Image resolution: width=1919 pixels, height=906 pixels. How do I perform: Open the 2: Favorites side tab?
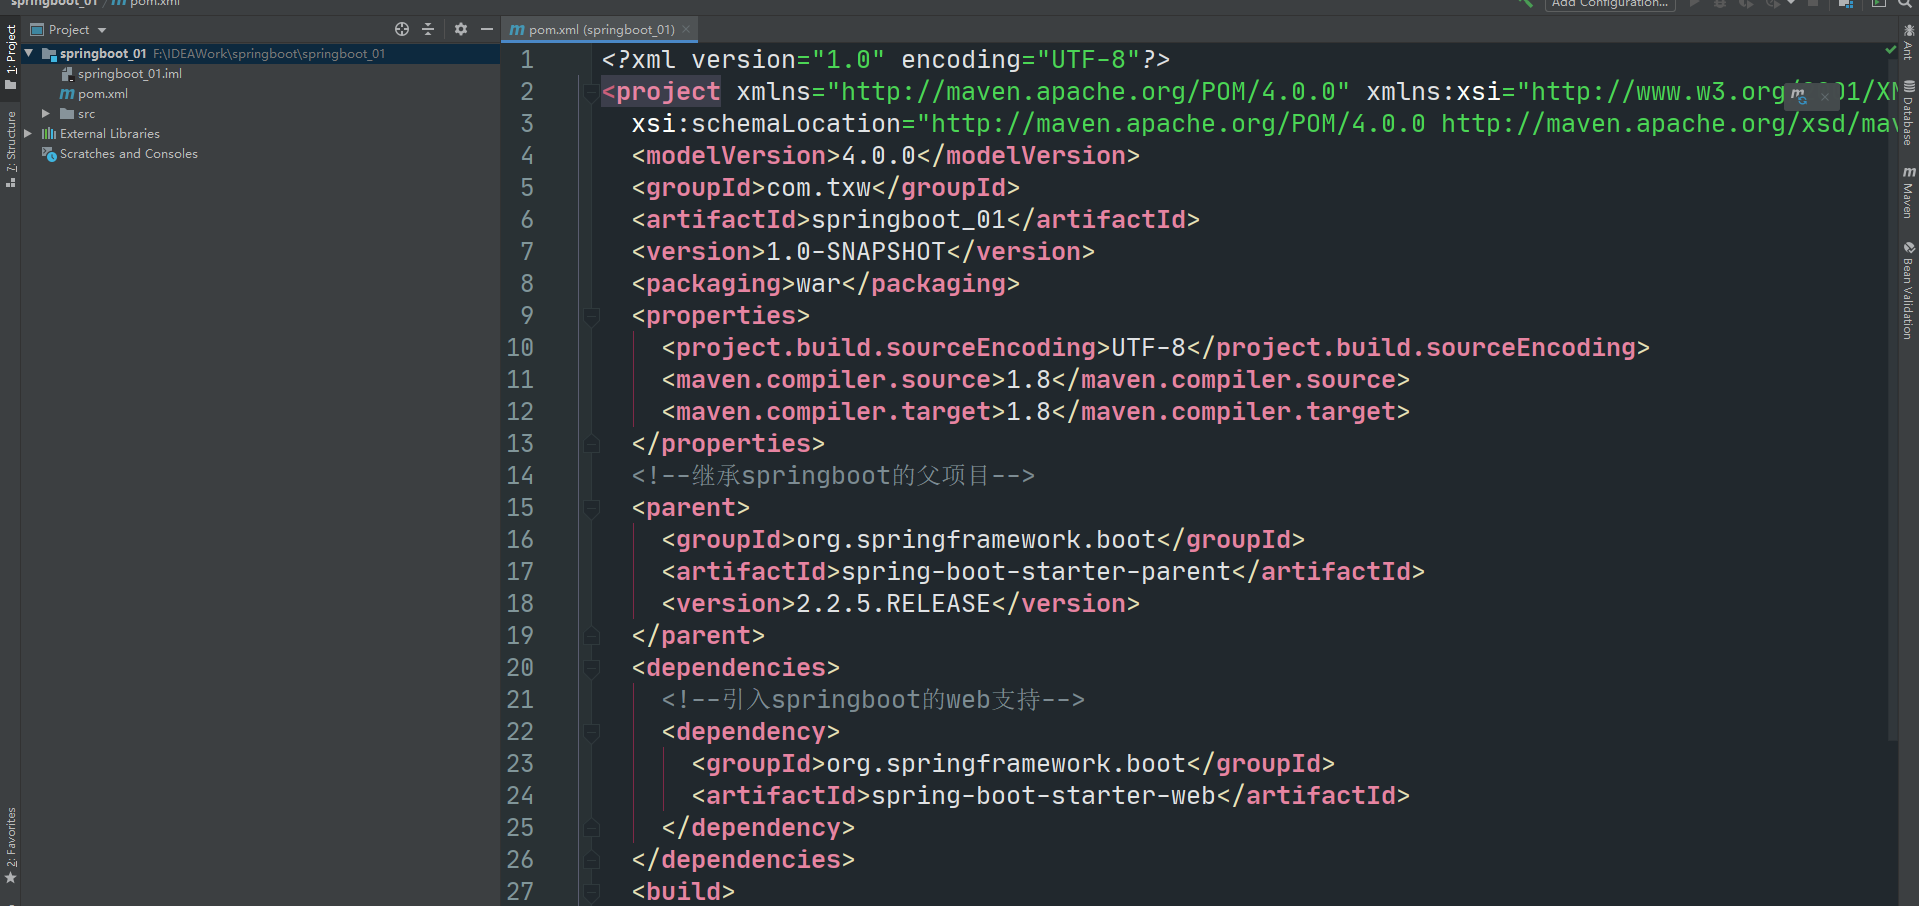click(x=10, y=846)
